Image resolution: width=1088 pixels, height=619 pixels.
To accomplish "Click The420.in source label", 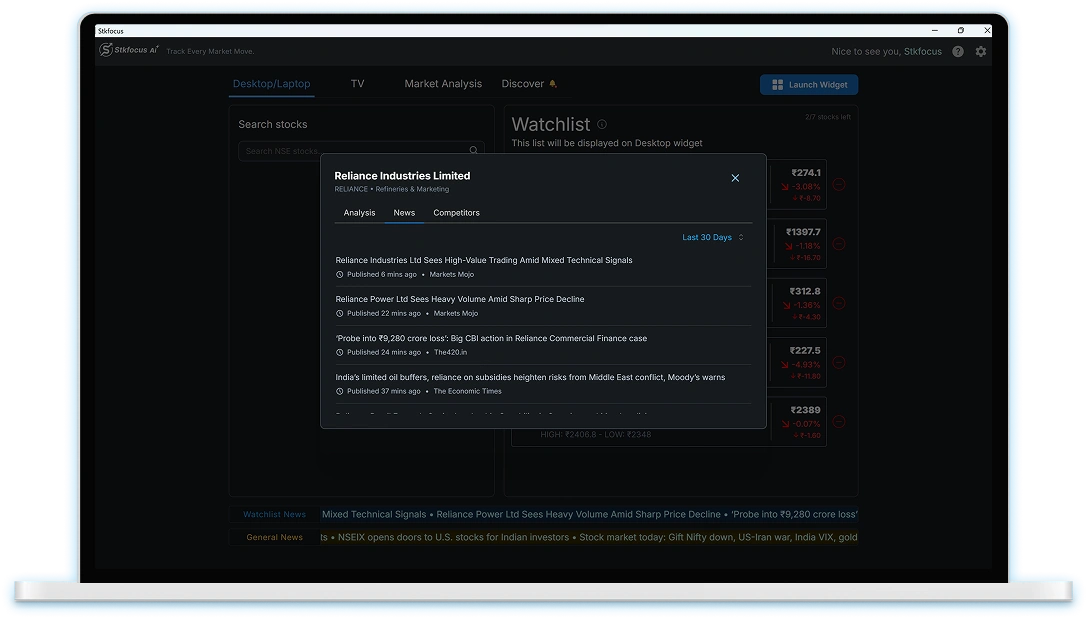I will pos(450,353).
